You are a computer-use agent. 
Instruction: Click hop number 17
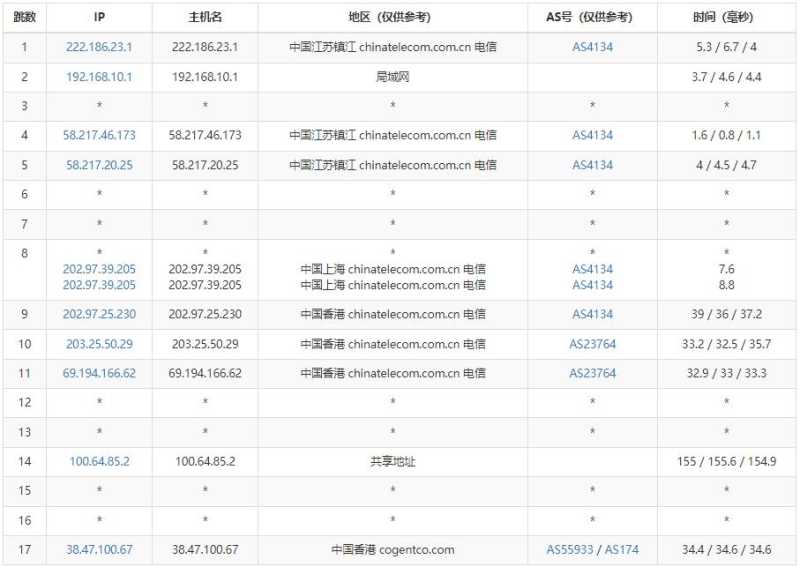[24, 550]
